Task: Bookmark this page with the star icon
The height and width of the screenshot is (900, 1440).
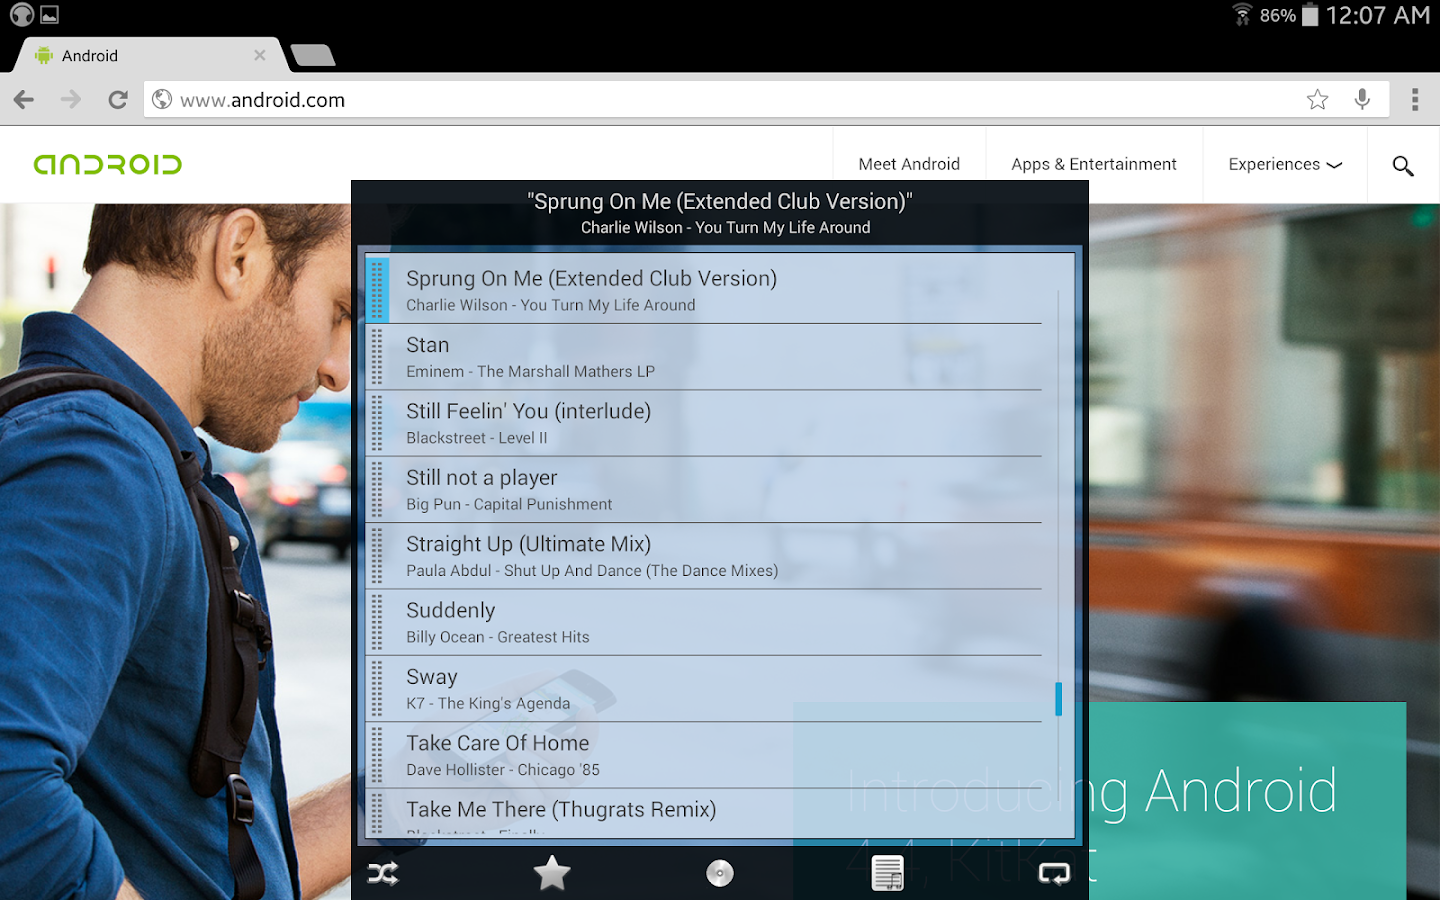Action: pyautogui.click(x=1318, y=99)
